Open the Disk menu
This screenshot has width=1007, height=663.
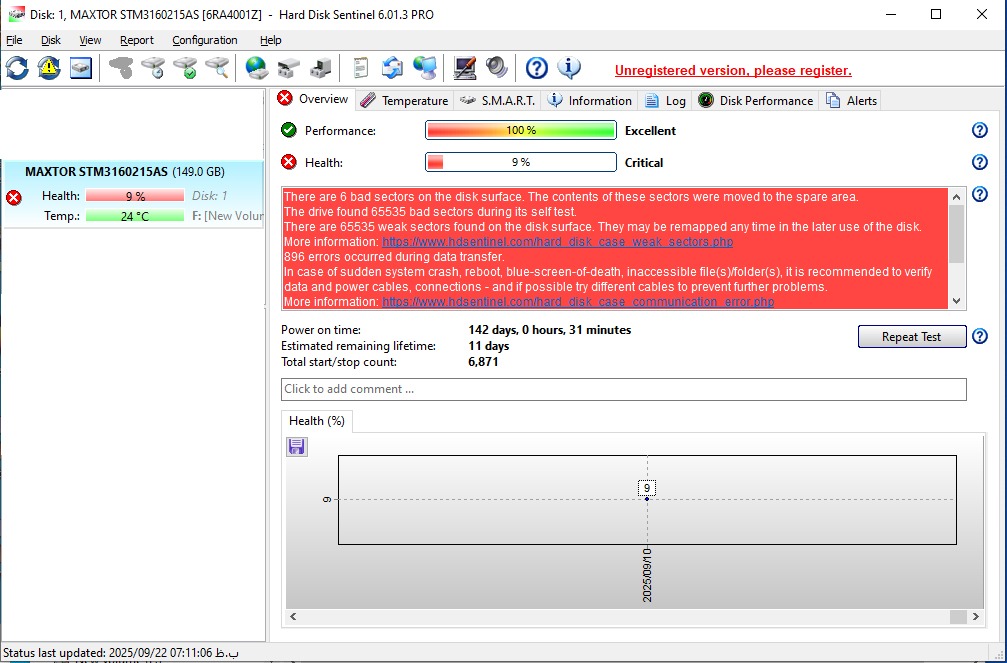(x=51, y=40)
